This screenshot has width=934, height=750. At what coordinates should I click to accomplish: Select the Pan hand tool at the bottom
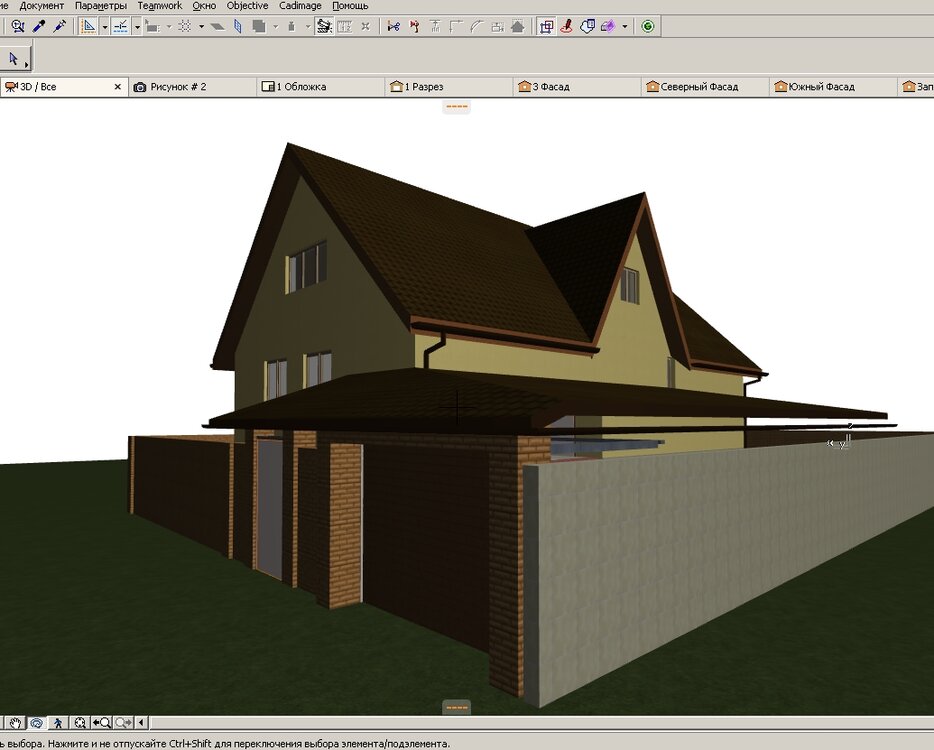pos(15,721)
